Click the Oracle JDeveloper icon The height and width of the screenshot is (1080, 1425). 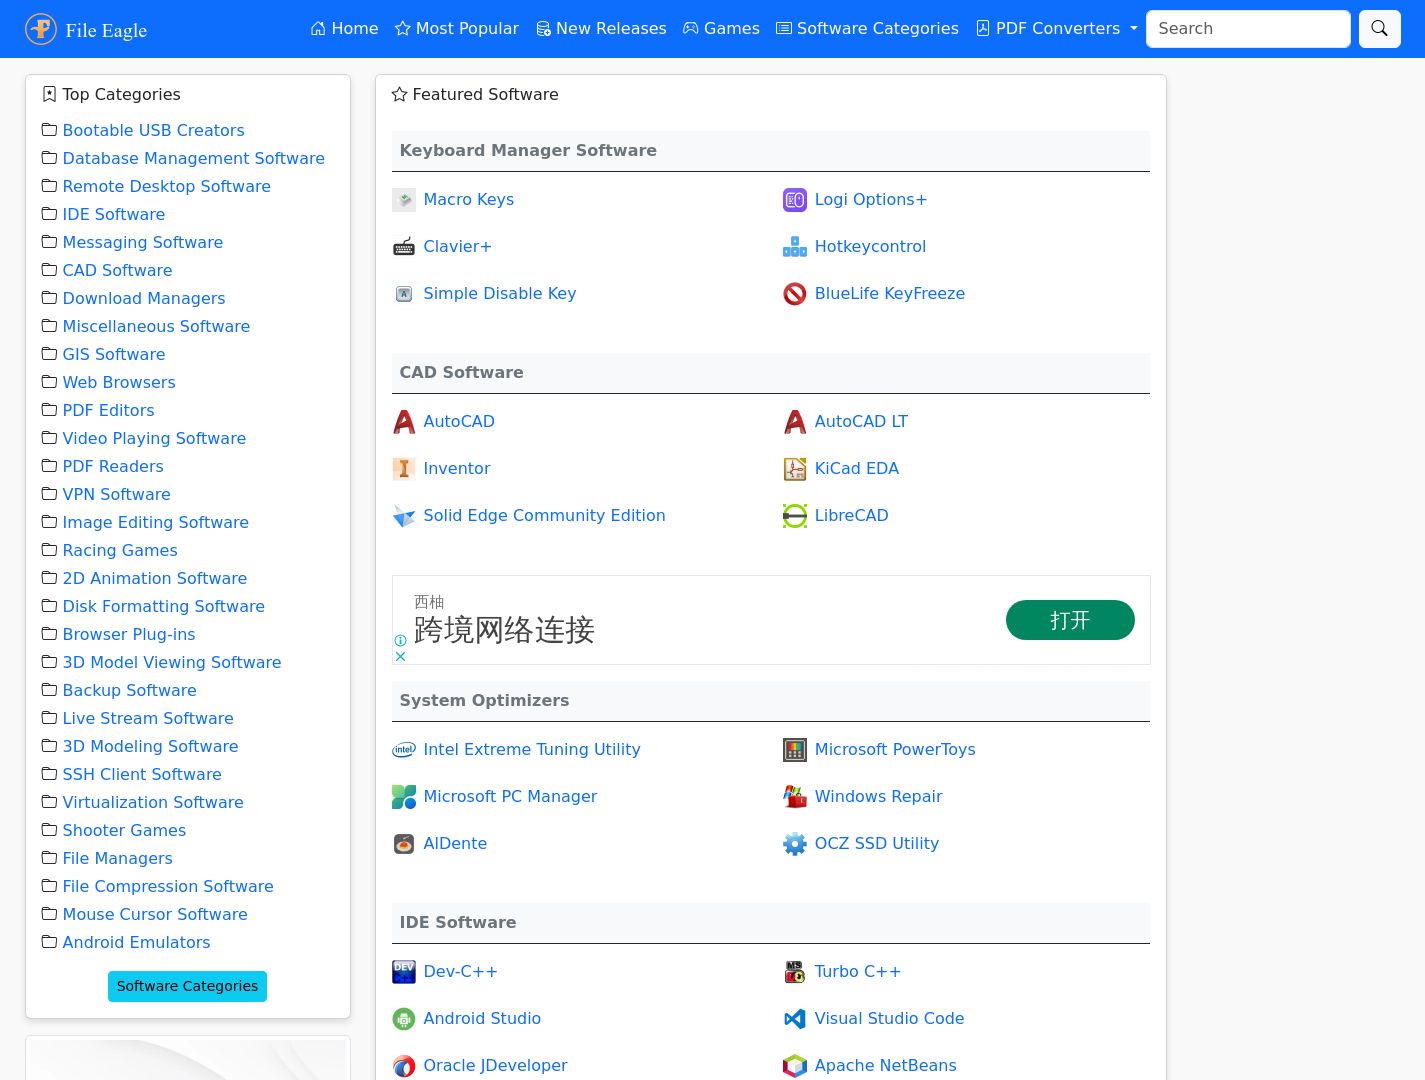pos(404,1066)
